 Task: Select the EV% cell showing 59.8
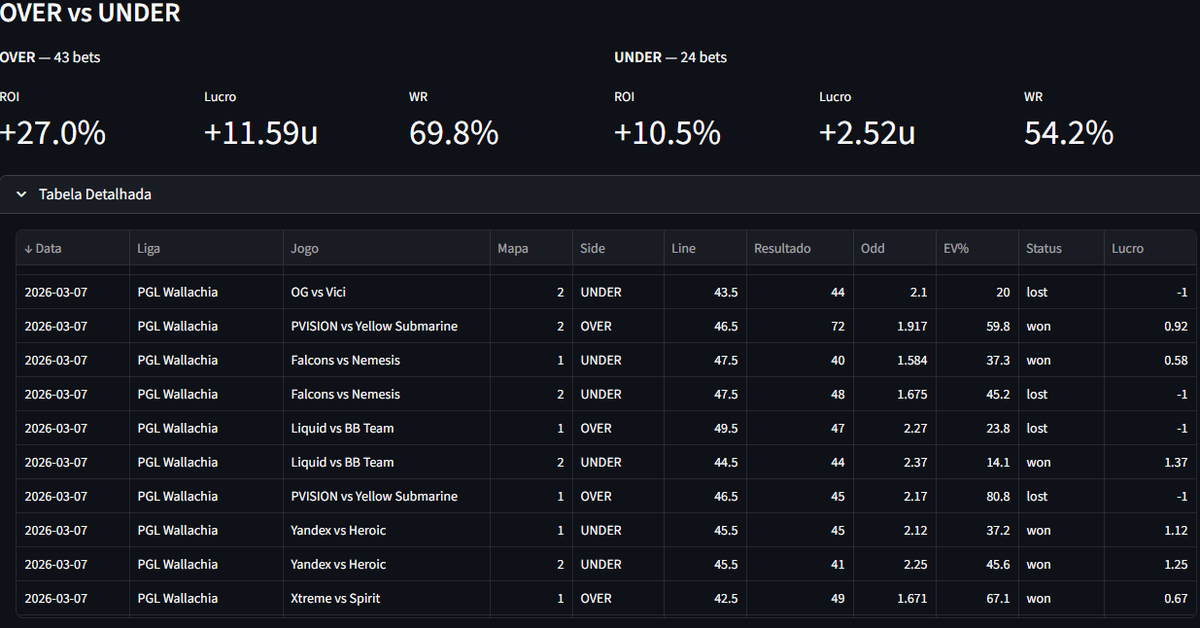(x=978, y=326)
